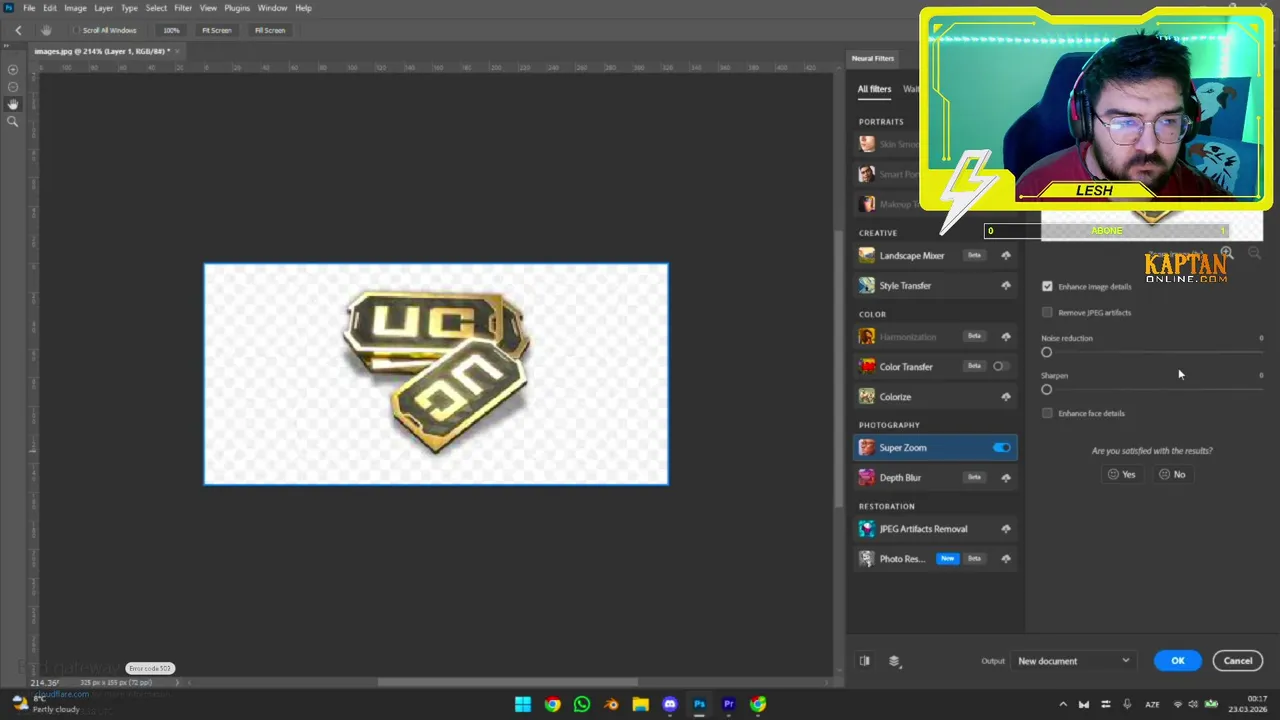Select the Colorize filter row
This screenshot has height=720, width=1280.
pos(935,397)
